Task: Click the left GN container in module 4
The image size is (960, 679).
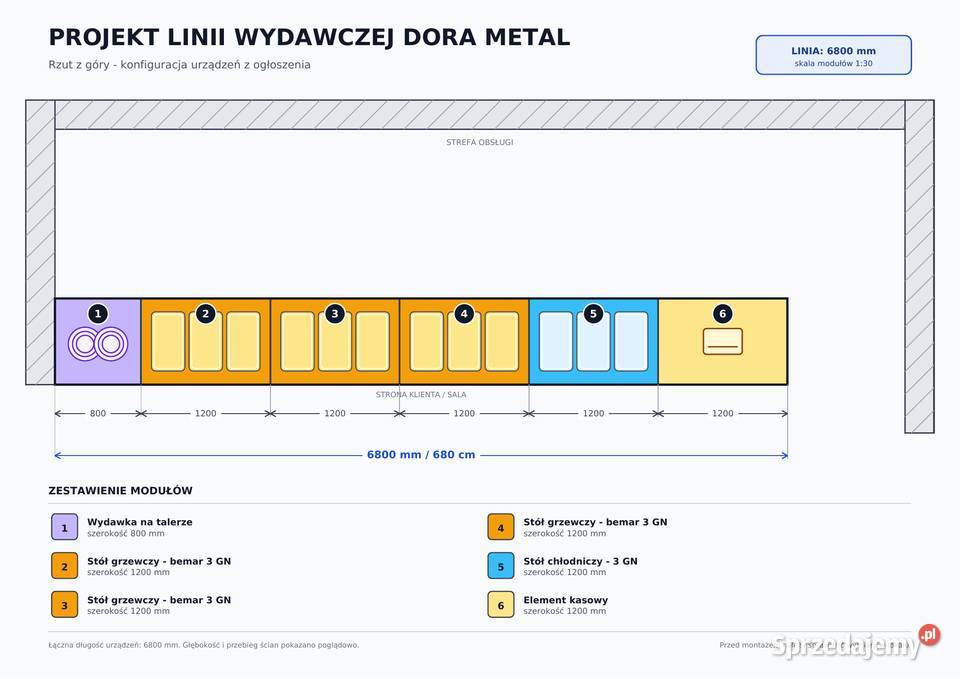Action: point(426,342)
